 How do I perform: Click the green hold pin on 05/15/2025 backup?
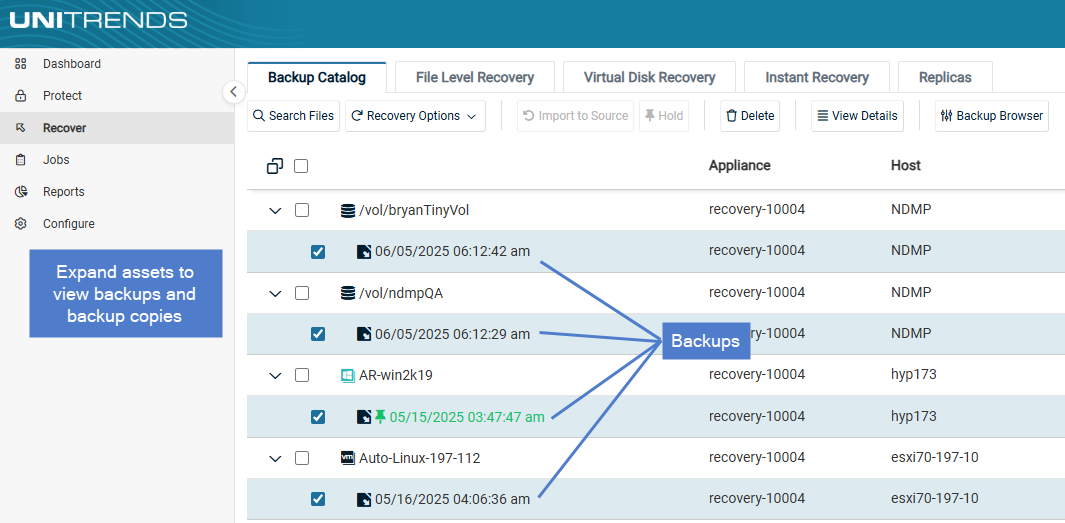tap(380, 417)
